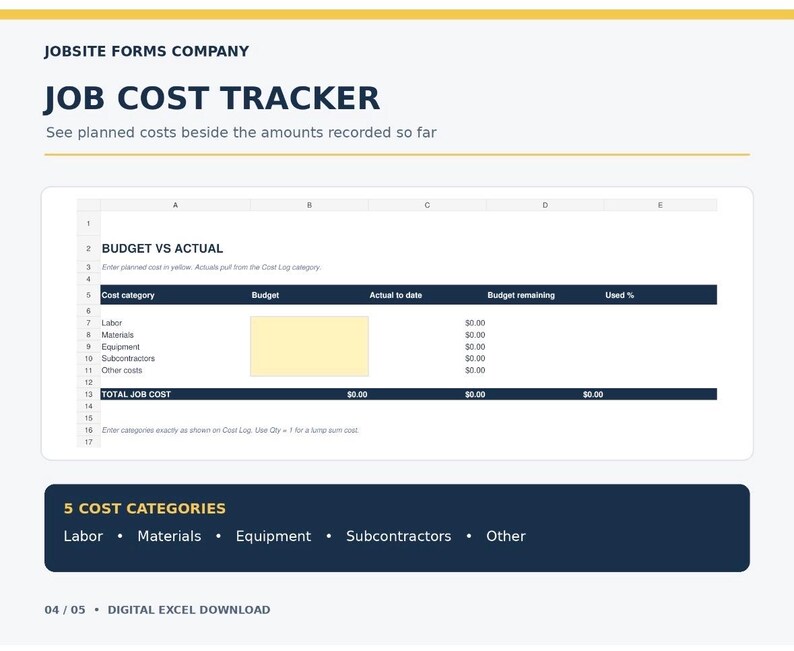The width and height of the screenshot is (794, 651).
Task: Select column A header
Action: tap(175, 205)
